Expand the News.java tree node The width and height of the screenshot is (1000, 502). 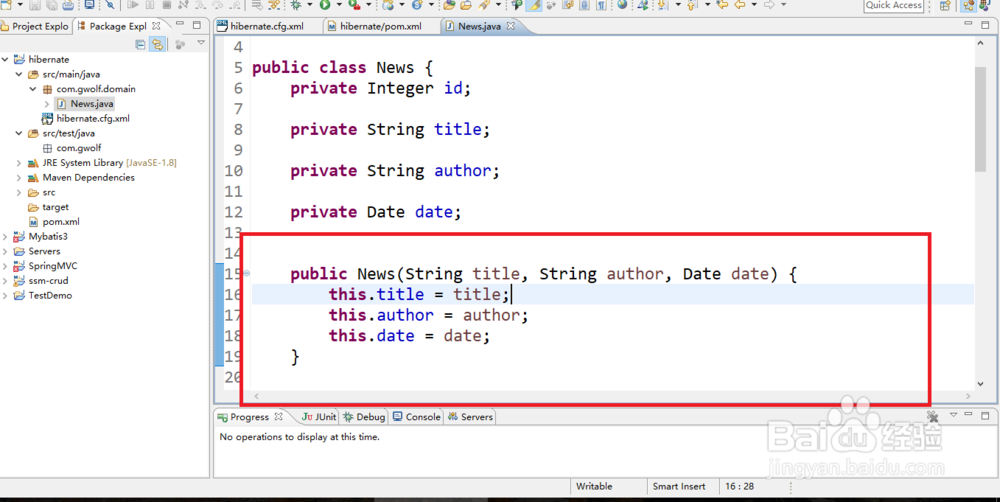point(47,103)
